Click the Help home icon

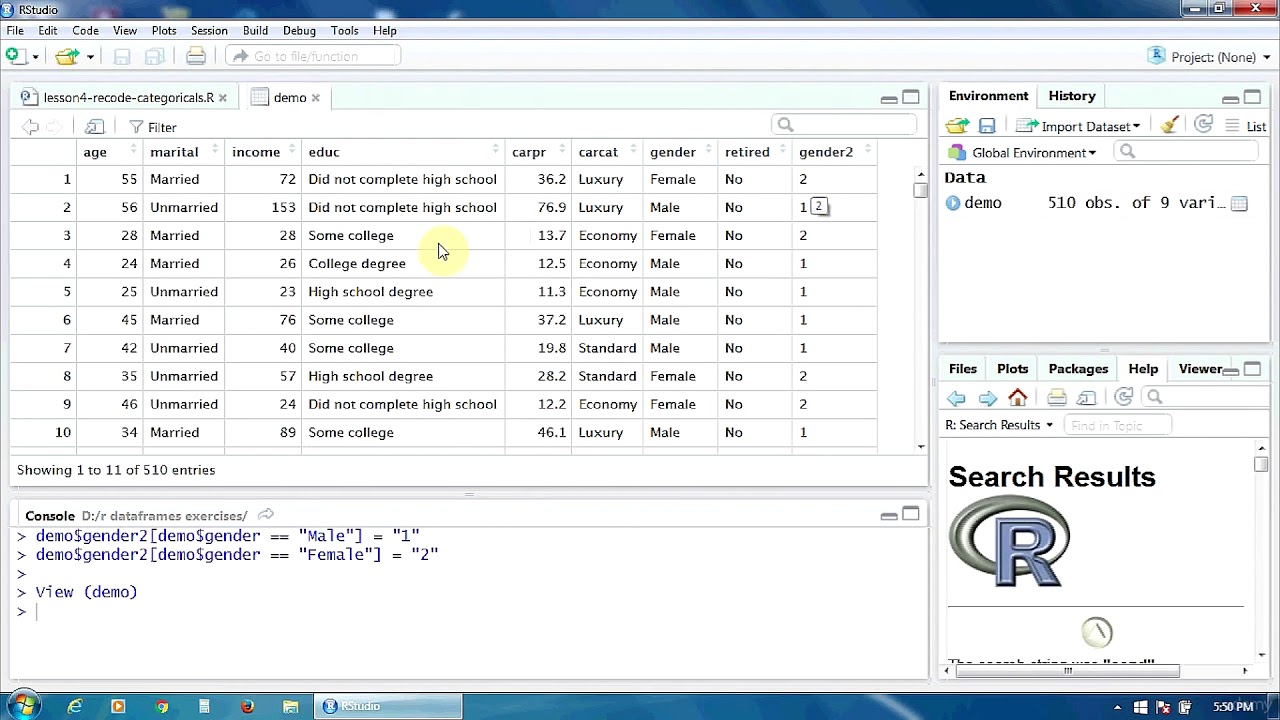point(1018,397)
